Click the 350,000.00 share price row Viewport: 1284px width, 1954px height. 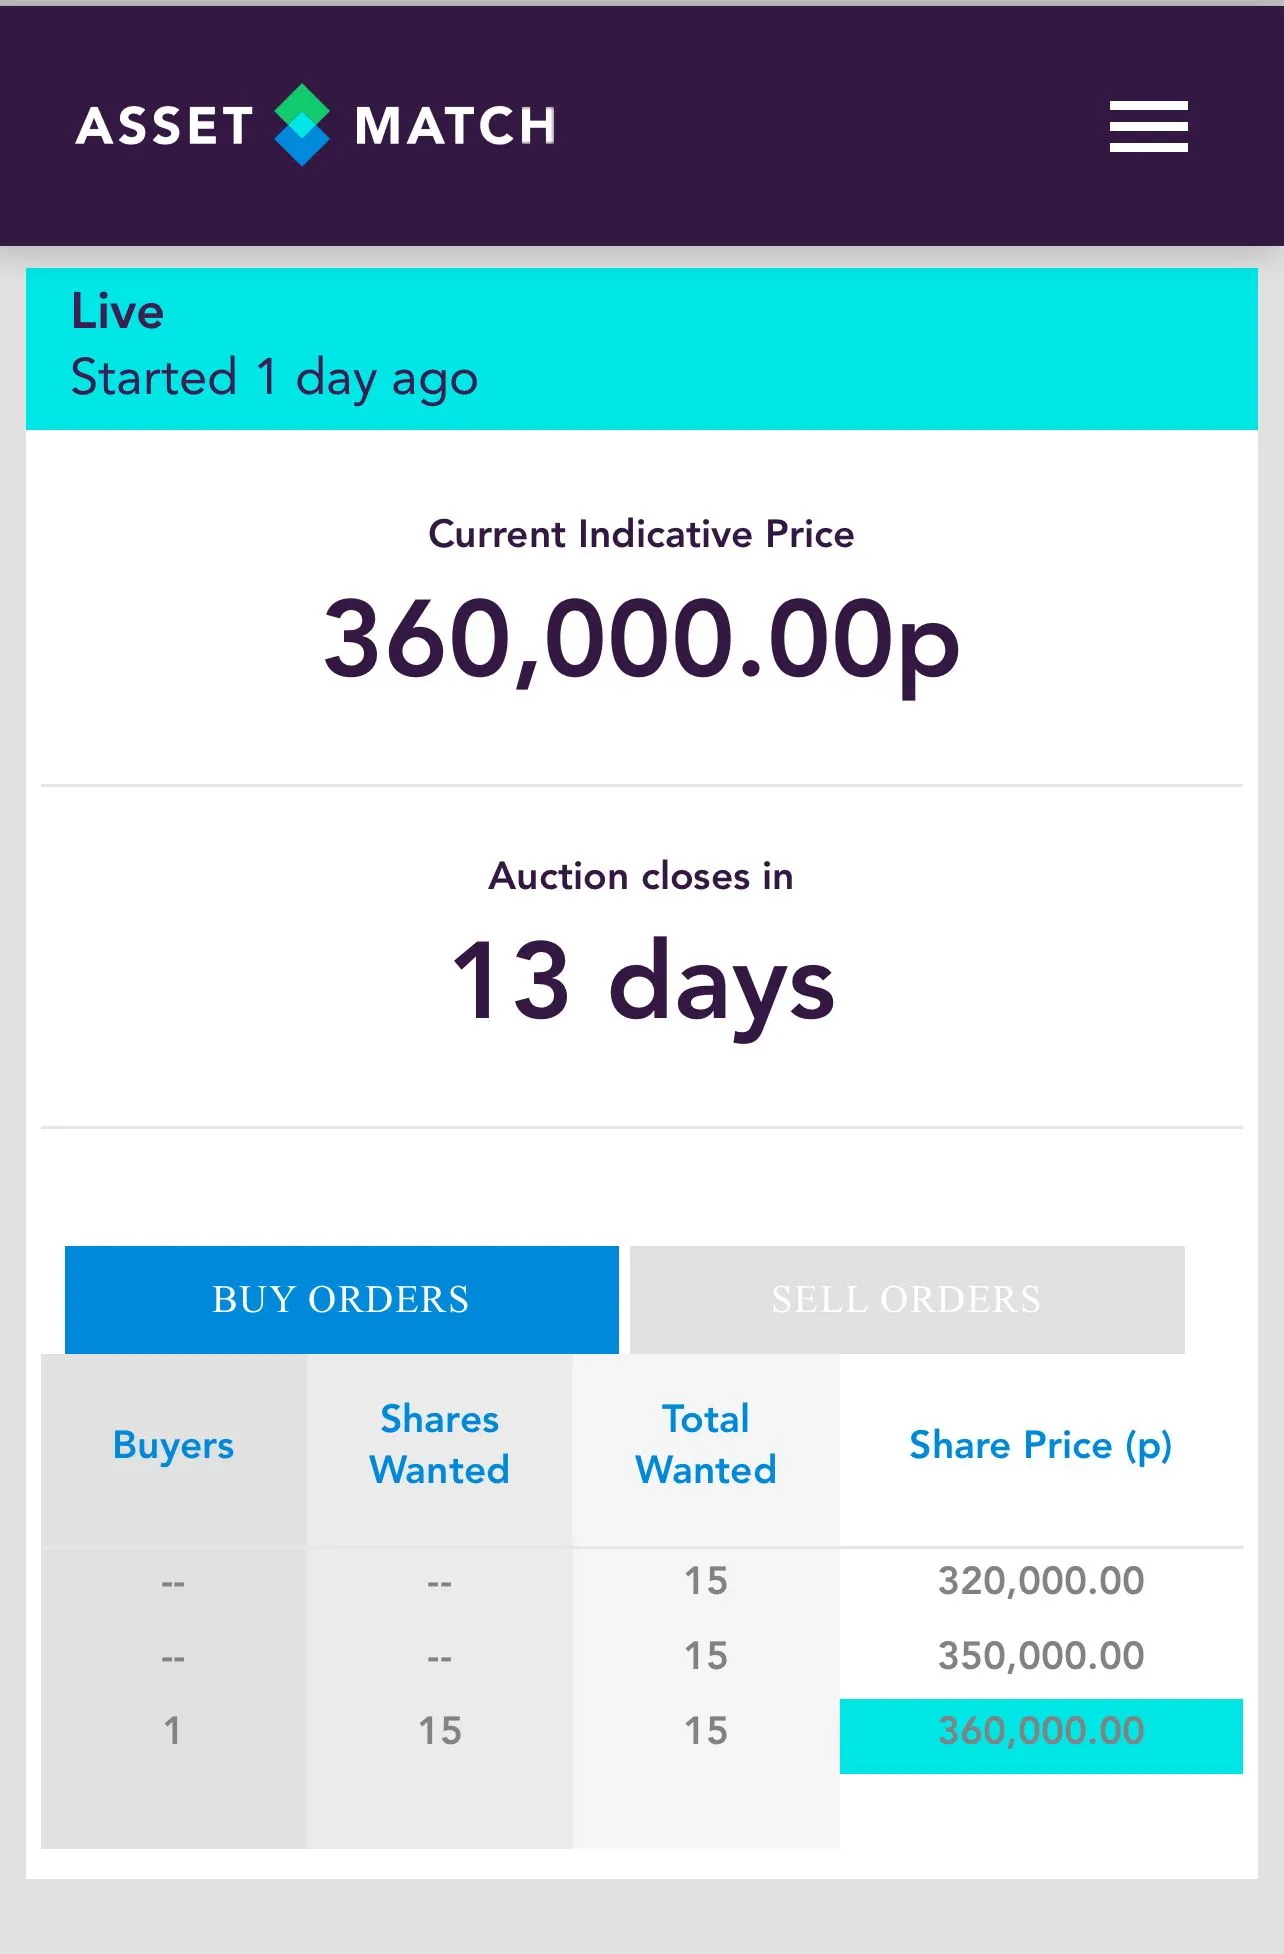pyautogui.click(x=1040, y=1656)
